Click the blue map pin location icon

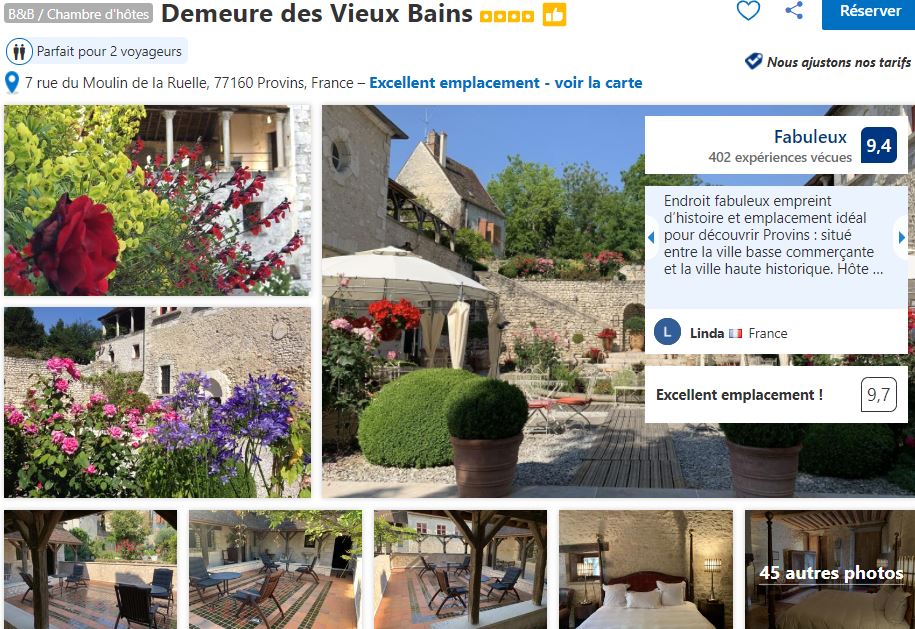[12, 83]
